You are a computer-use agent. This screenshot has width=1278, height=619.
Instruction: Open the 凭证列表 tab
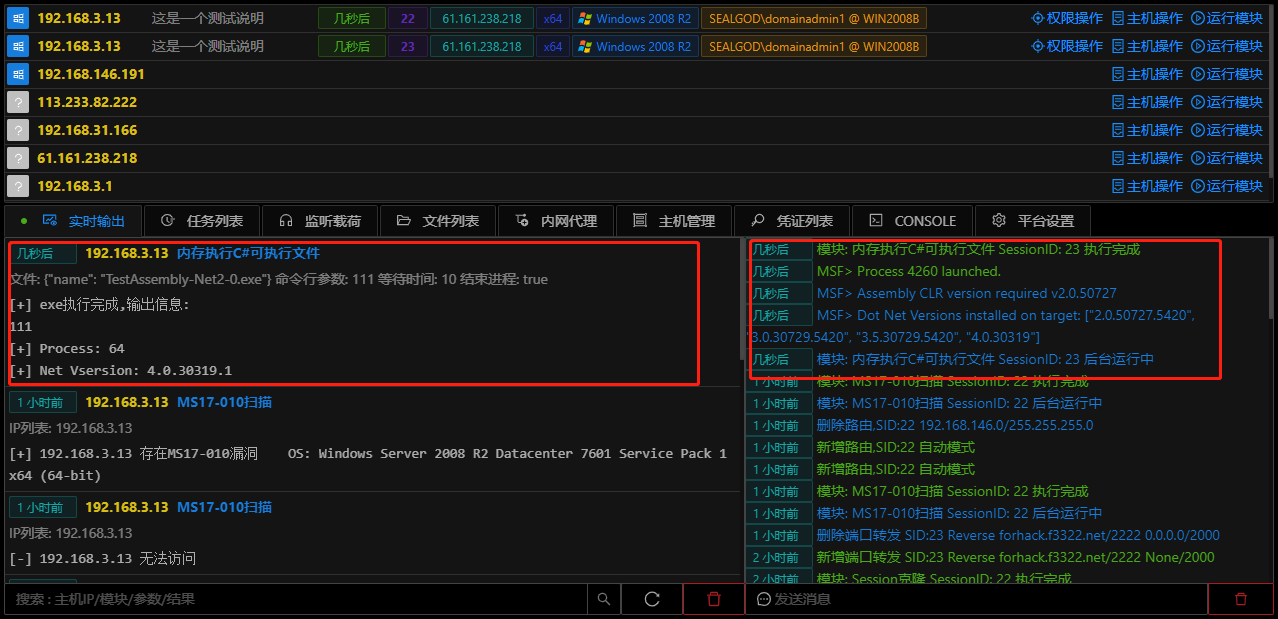791,221
